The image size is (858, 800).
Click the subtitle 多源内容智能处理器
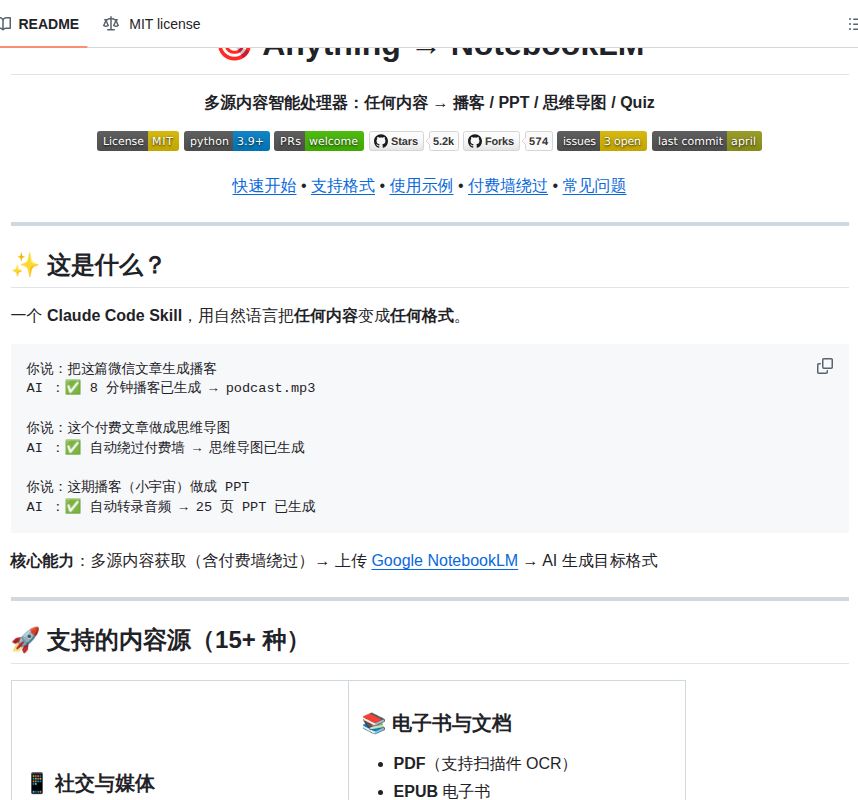(x=276, y=102)
